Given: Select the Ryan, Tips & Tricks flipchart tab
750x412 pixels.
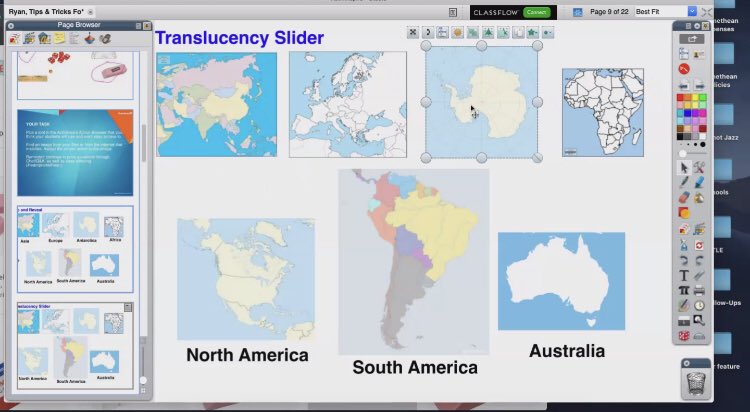Looking at the screenshot, I should [x=46, y=11].
